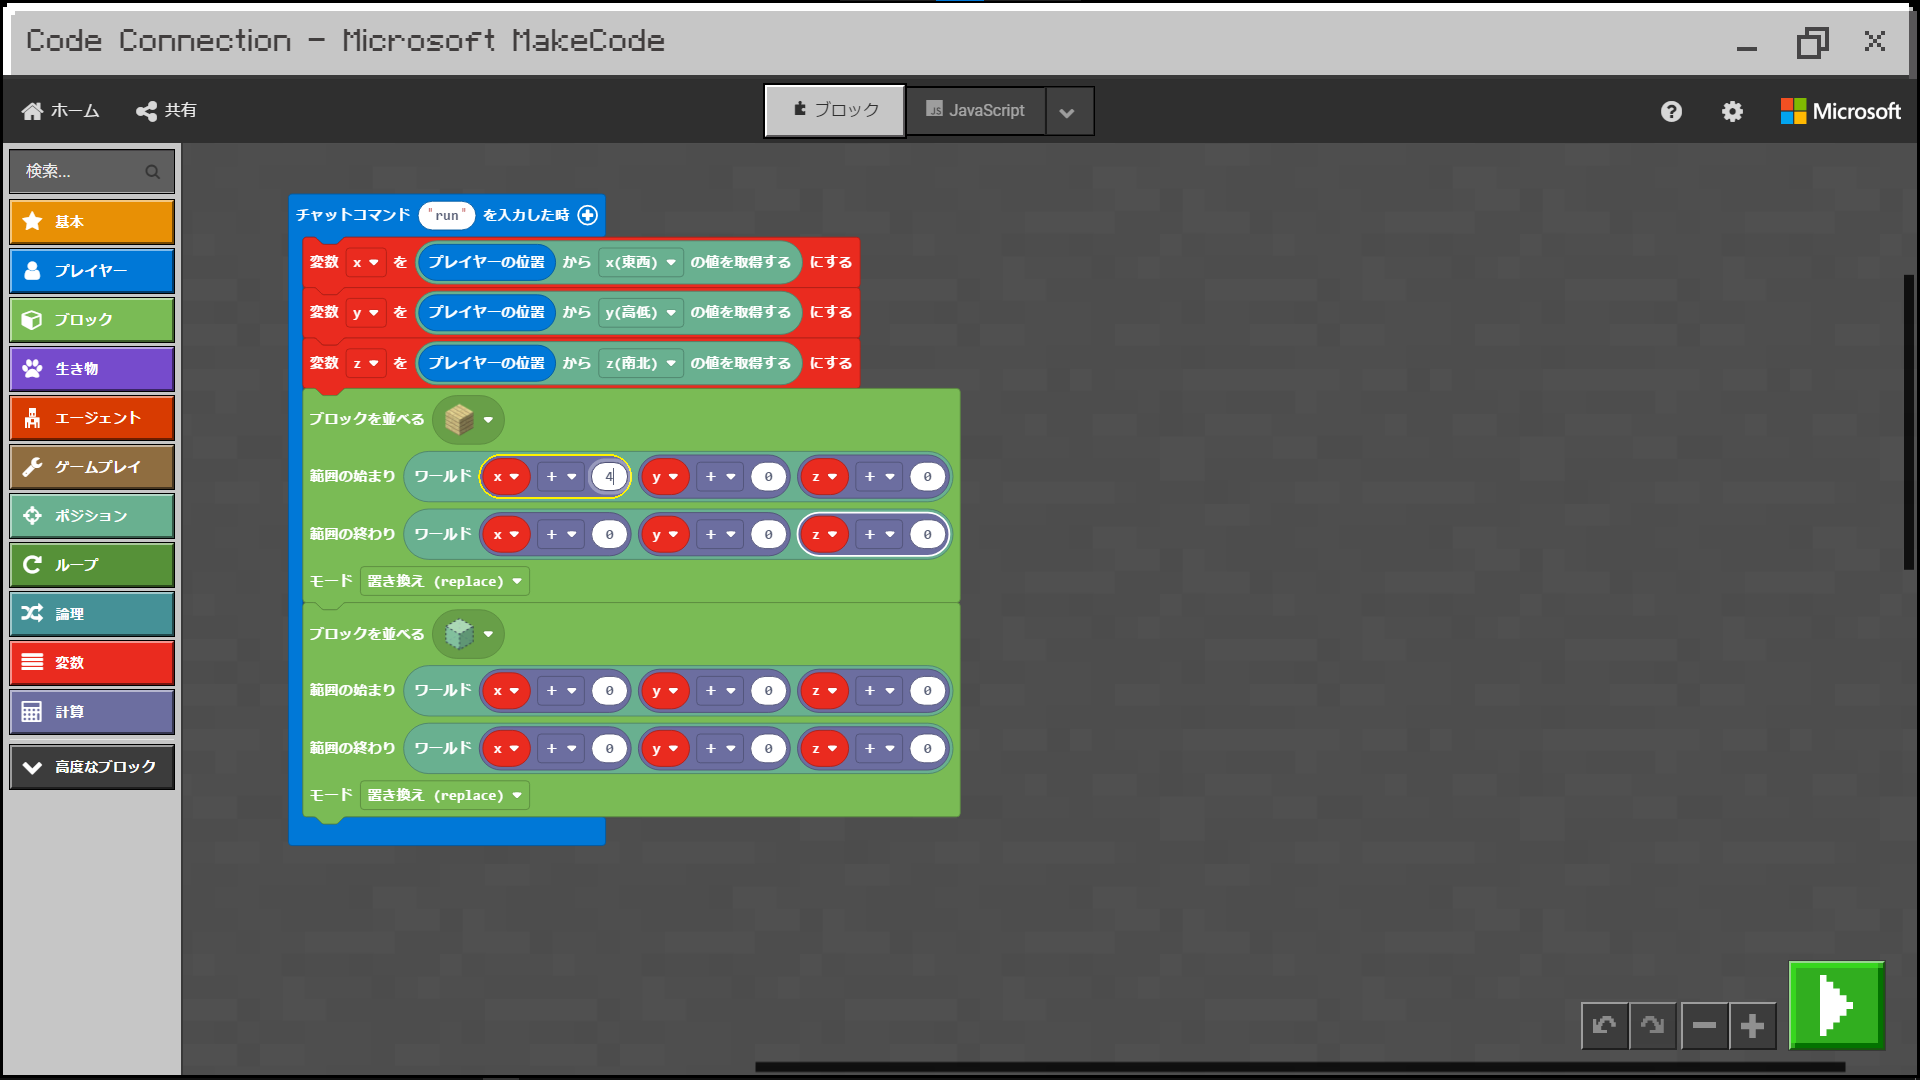Screen dimensions: 1920x1080
Task: Click the search magnifier icon
Action: [x=152, y=172]
